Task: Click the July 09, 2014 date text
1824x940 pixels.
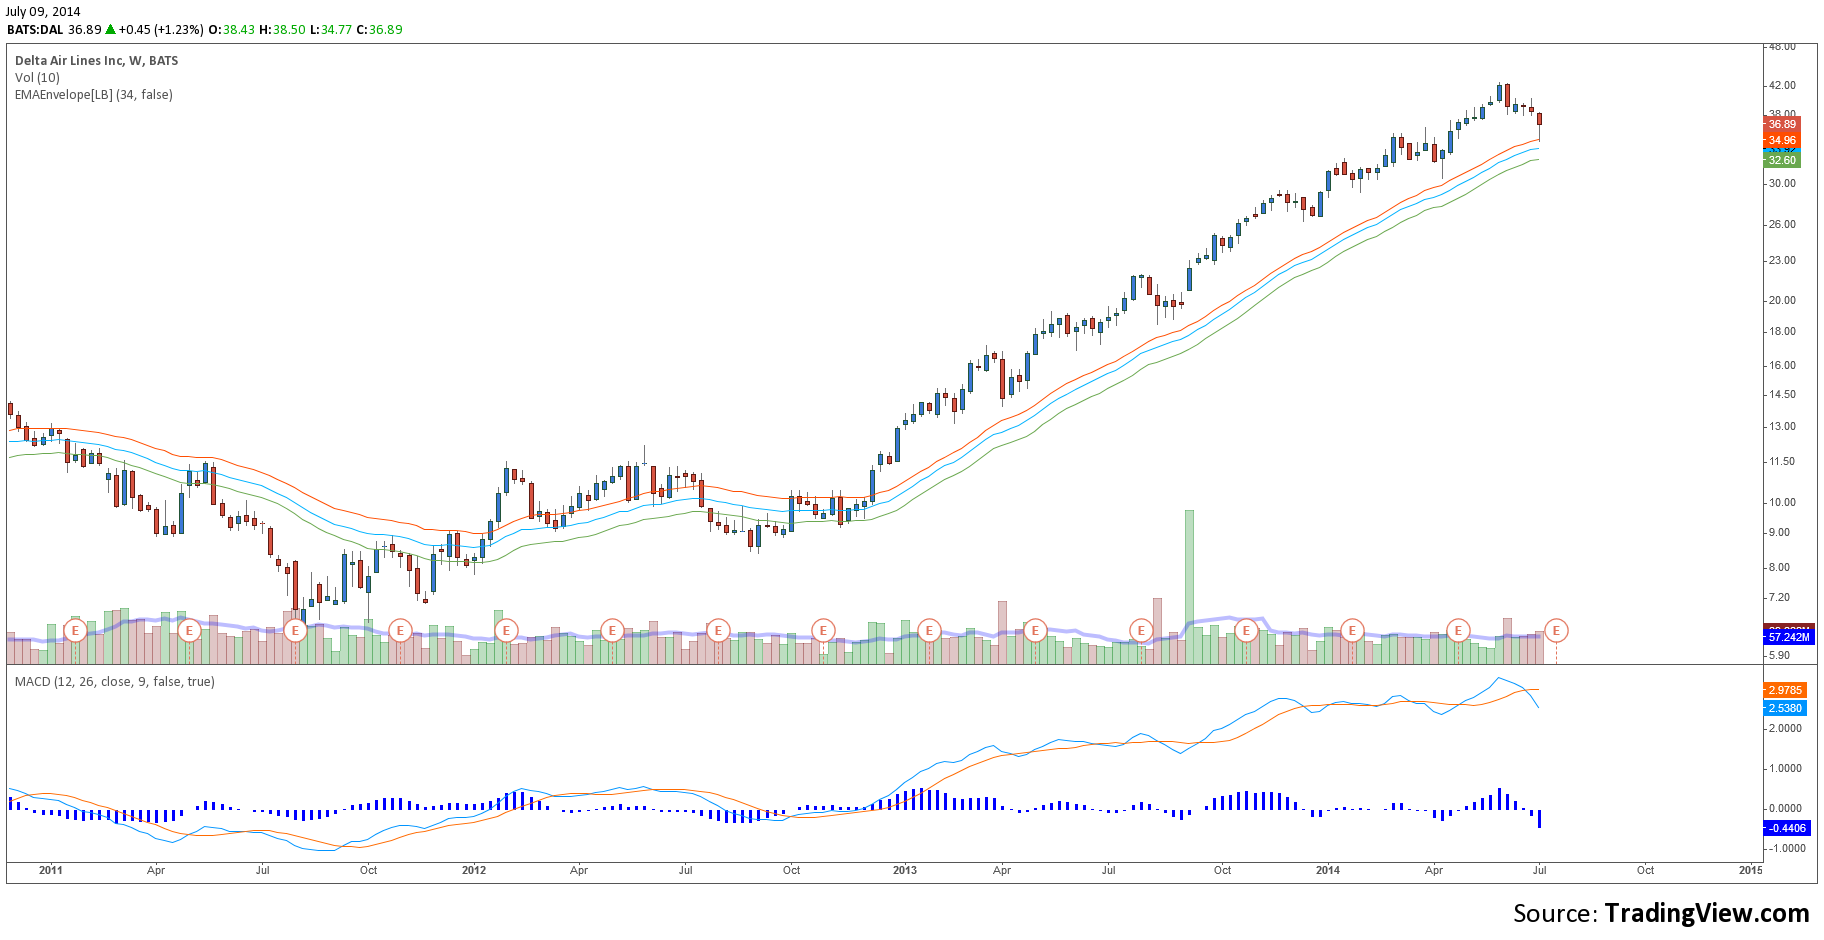Action: [x=43, y=12]
